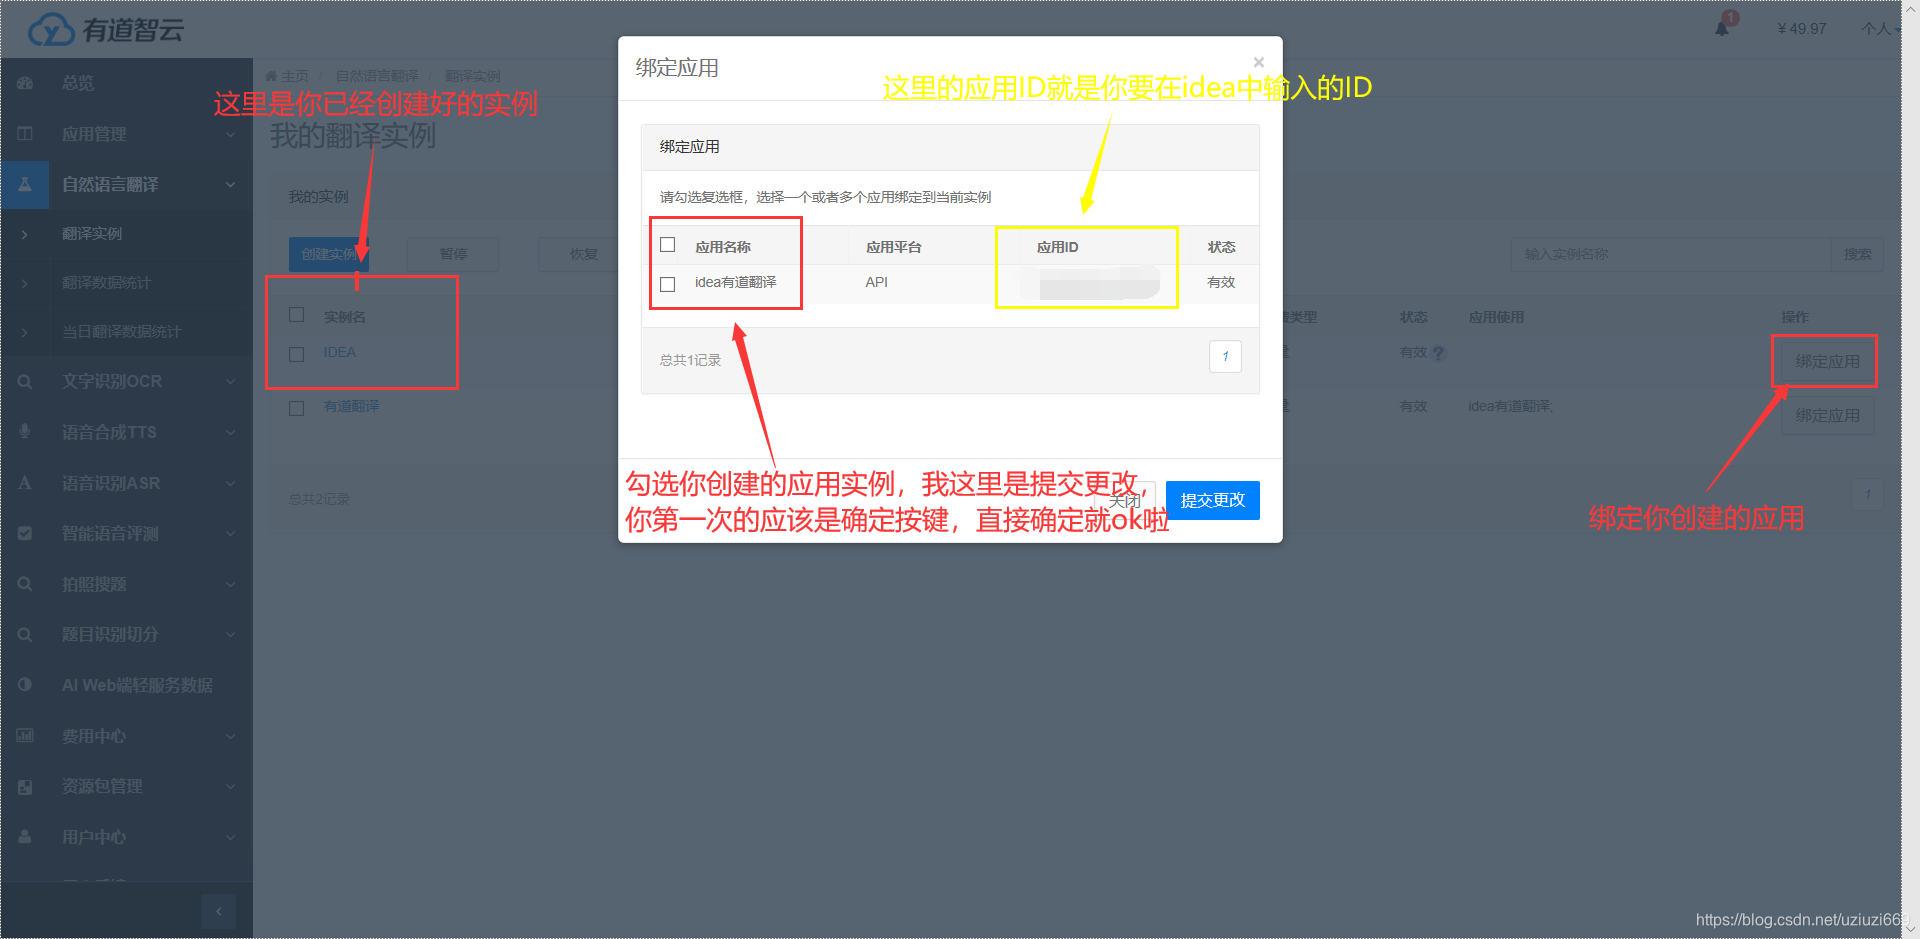Screen dimensions: 1920x939
Task: Click the 语音合成TTS microphone icon
Action: 25,431
